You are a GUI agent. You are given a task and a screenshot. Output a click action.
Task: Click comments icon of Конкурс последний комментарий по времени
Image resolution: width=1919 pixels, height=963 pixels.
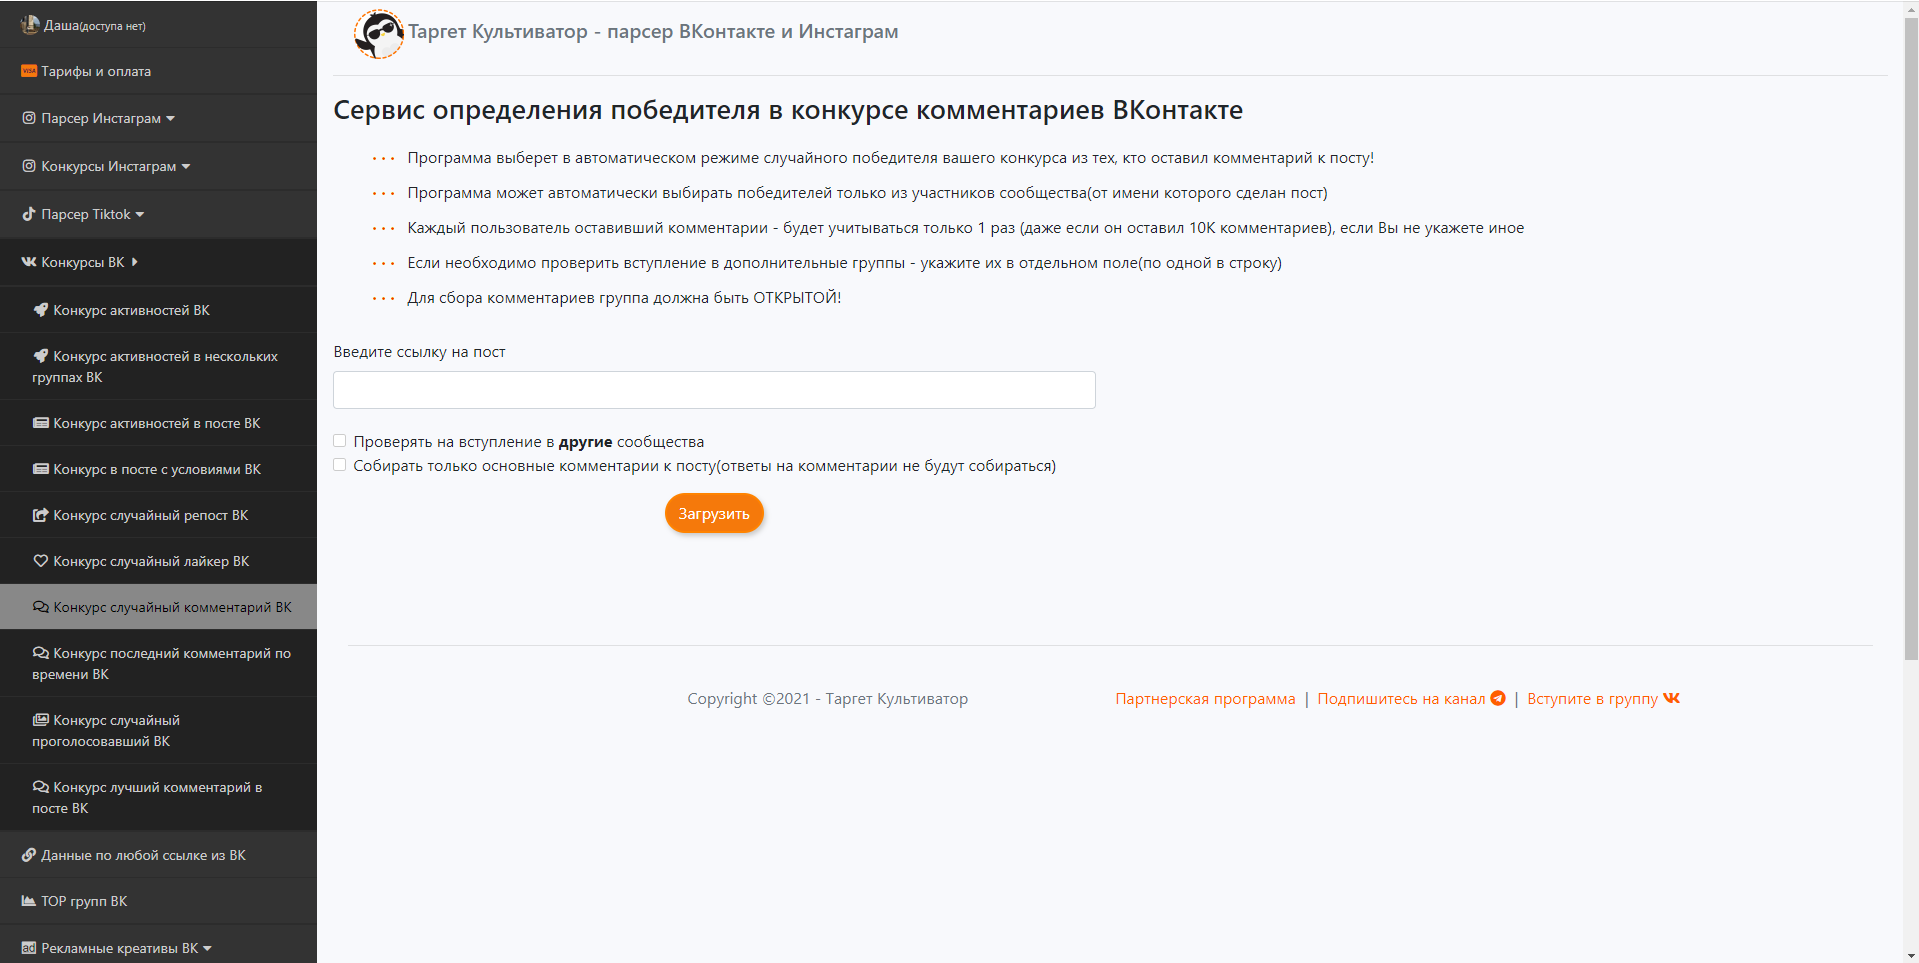(x=41, y=653)
